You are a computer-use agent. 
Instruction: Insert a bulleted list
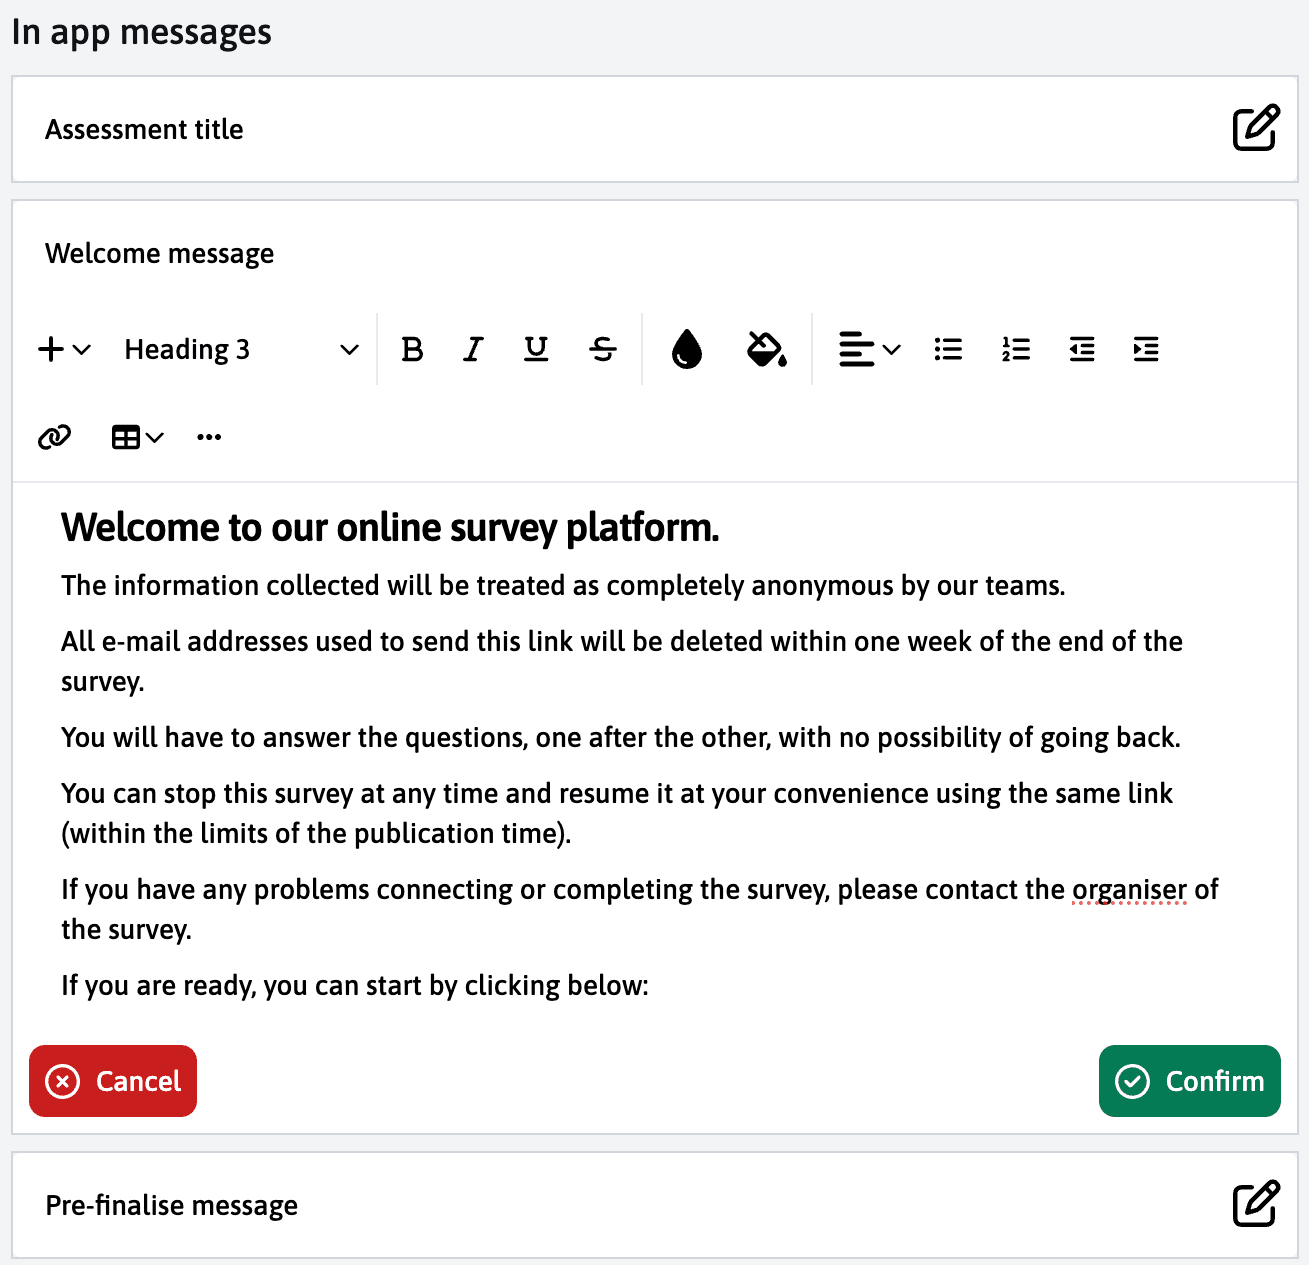(948, 349)
